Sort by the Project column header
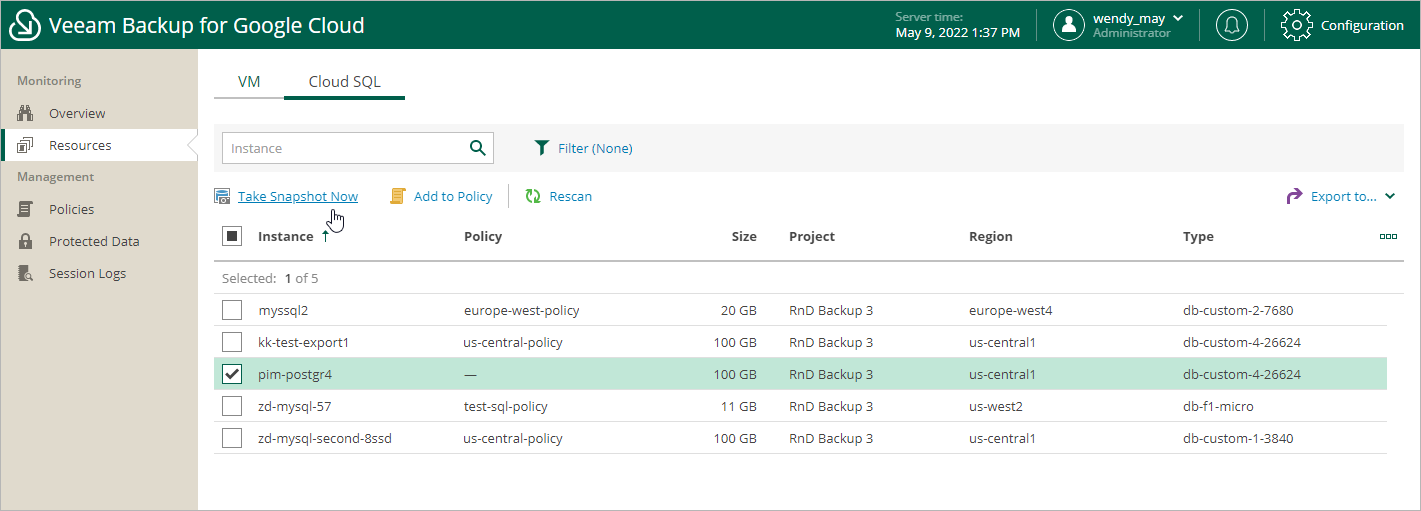The image size is (1421, 511). coord(812,237)
